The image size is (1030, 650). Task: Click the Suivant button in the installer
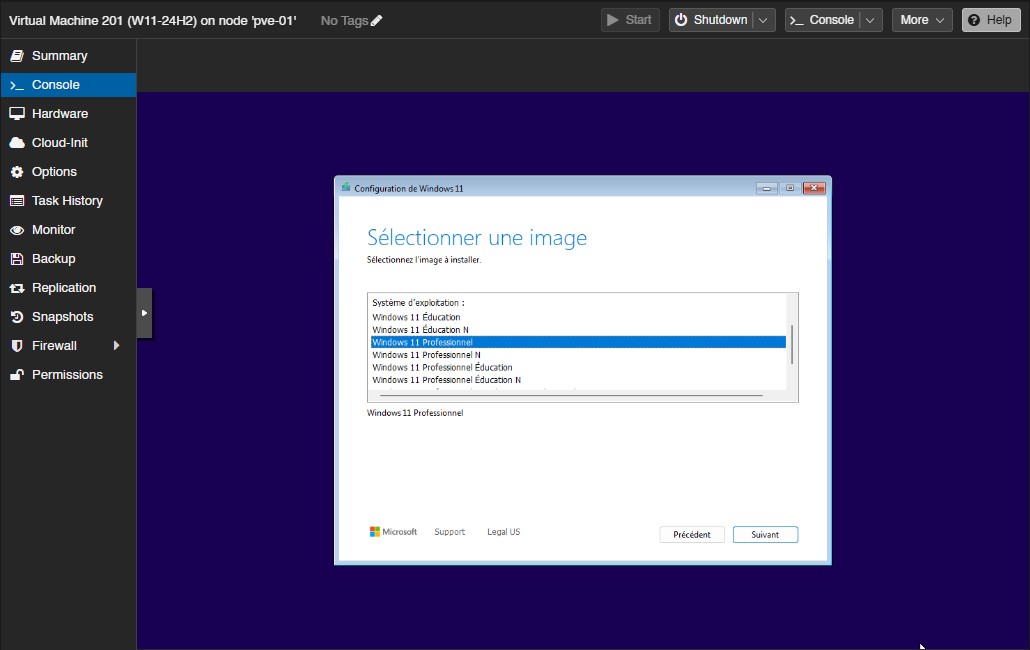(x=765, y=534)
